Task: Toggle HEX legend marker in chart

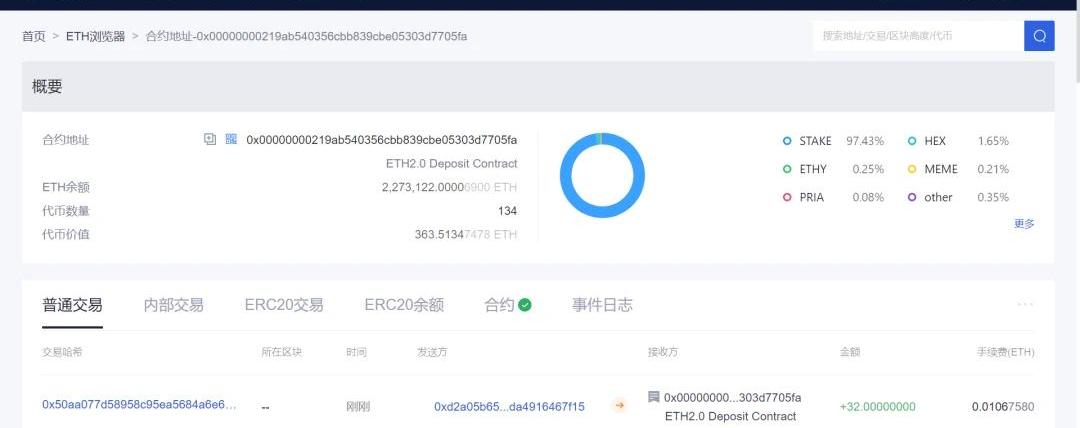Action: tap(912, 142)
